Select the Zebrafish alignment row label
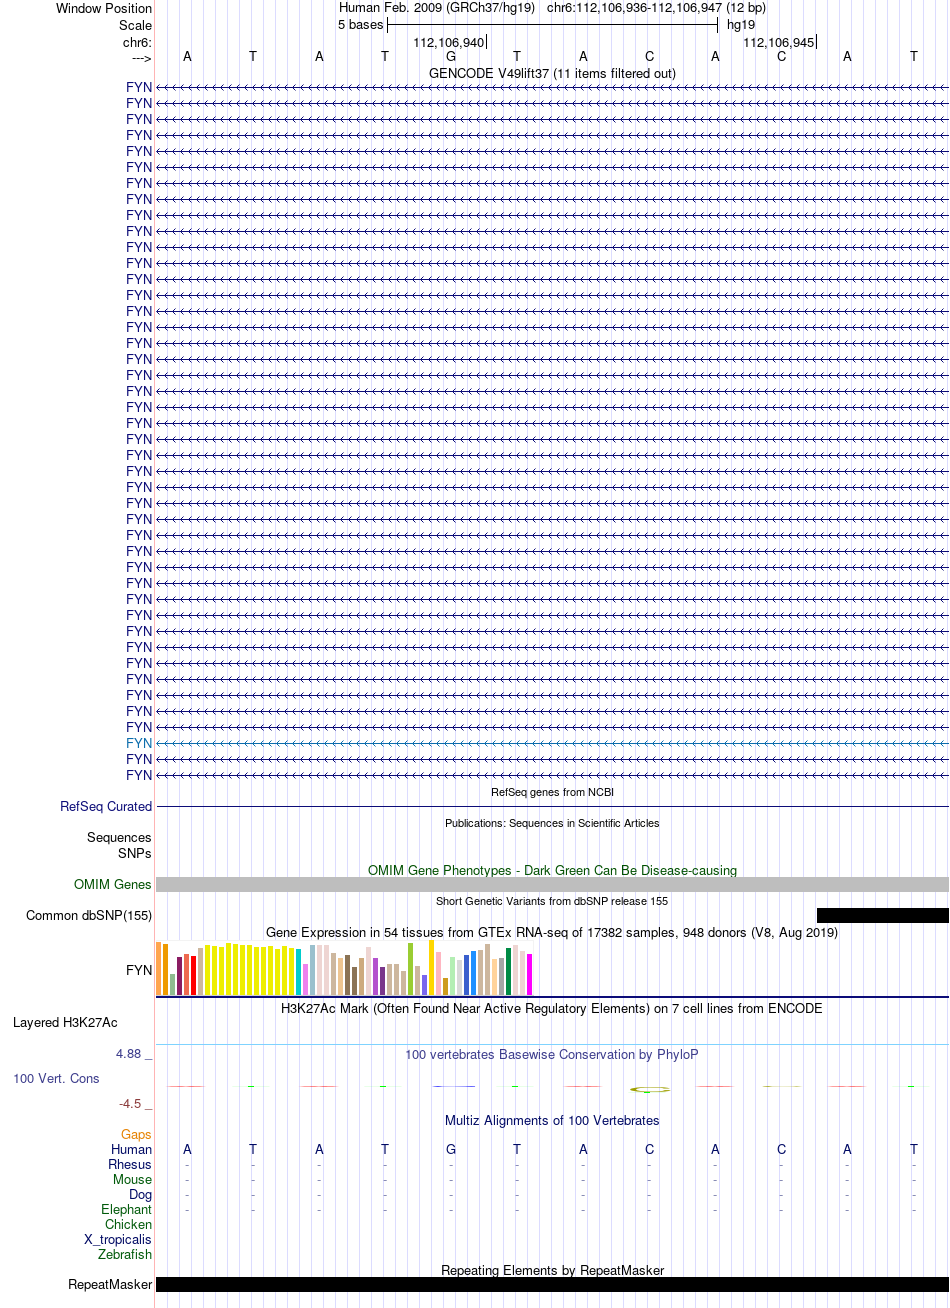Image resolution: width=950 pixels, height=1308 pixels. tap(125, 1254)
